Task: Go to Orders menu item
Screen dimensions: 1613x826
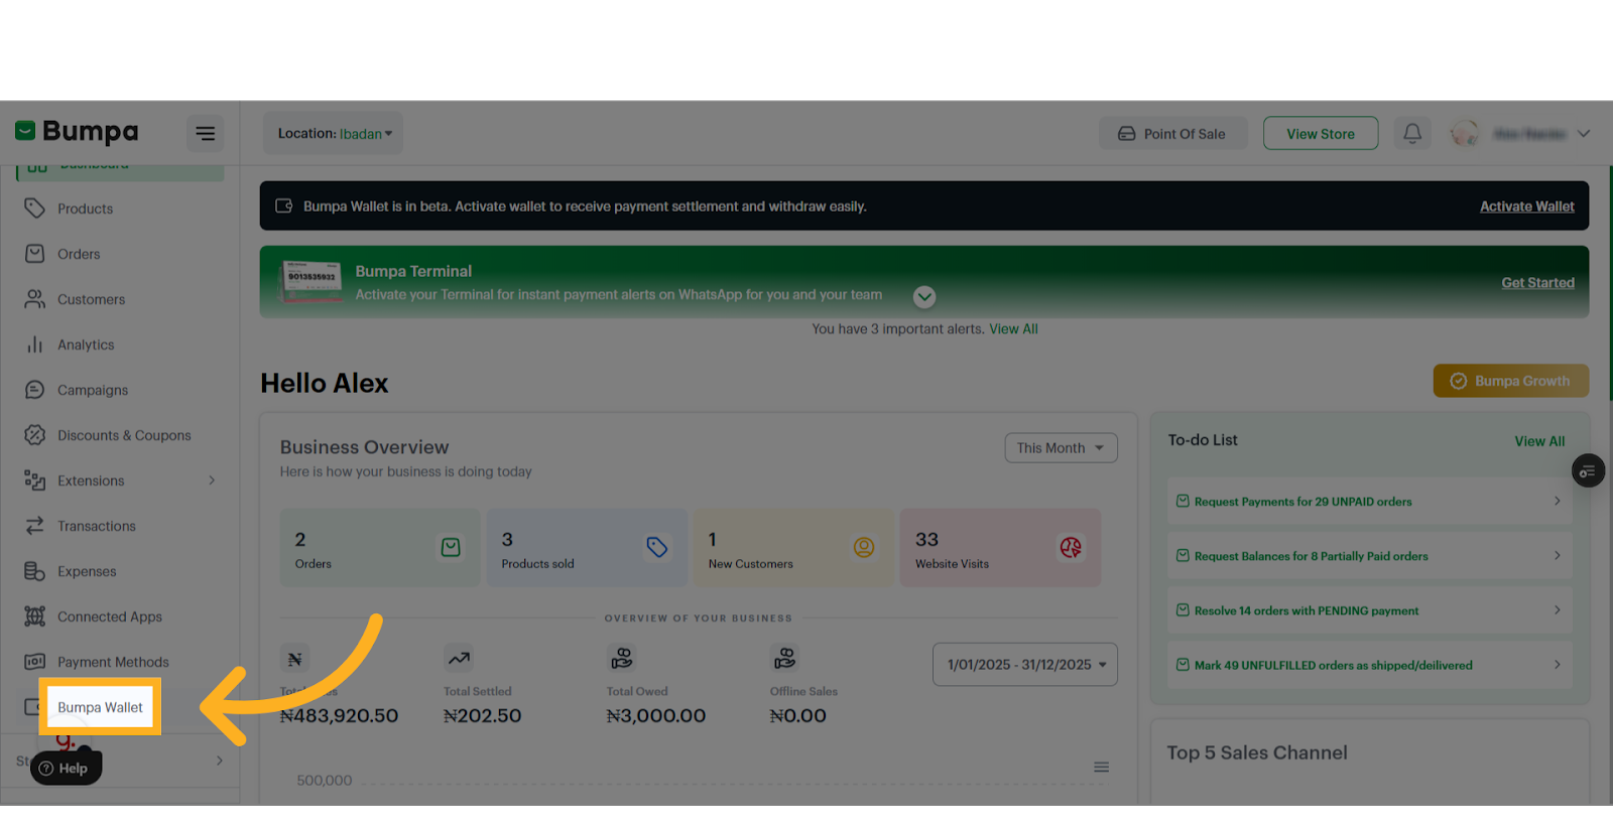Action: (79, 254)
